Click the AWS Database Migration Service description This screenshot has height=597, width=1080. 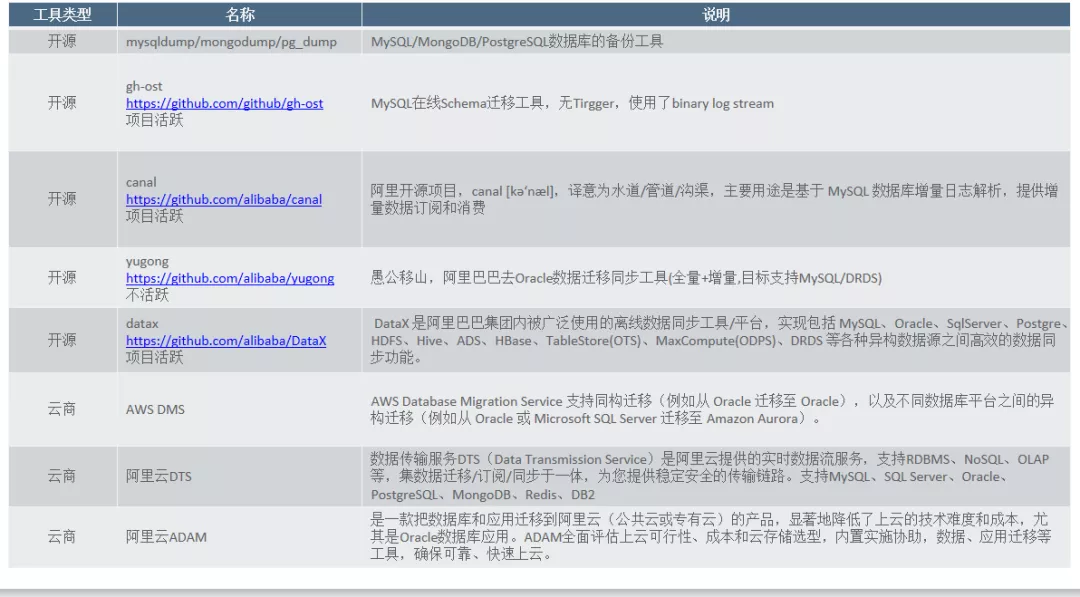[x=712, y=410]
